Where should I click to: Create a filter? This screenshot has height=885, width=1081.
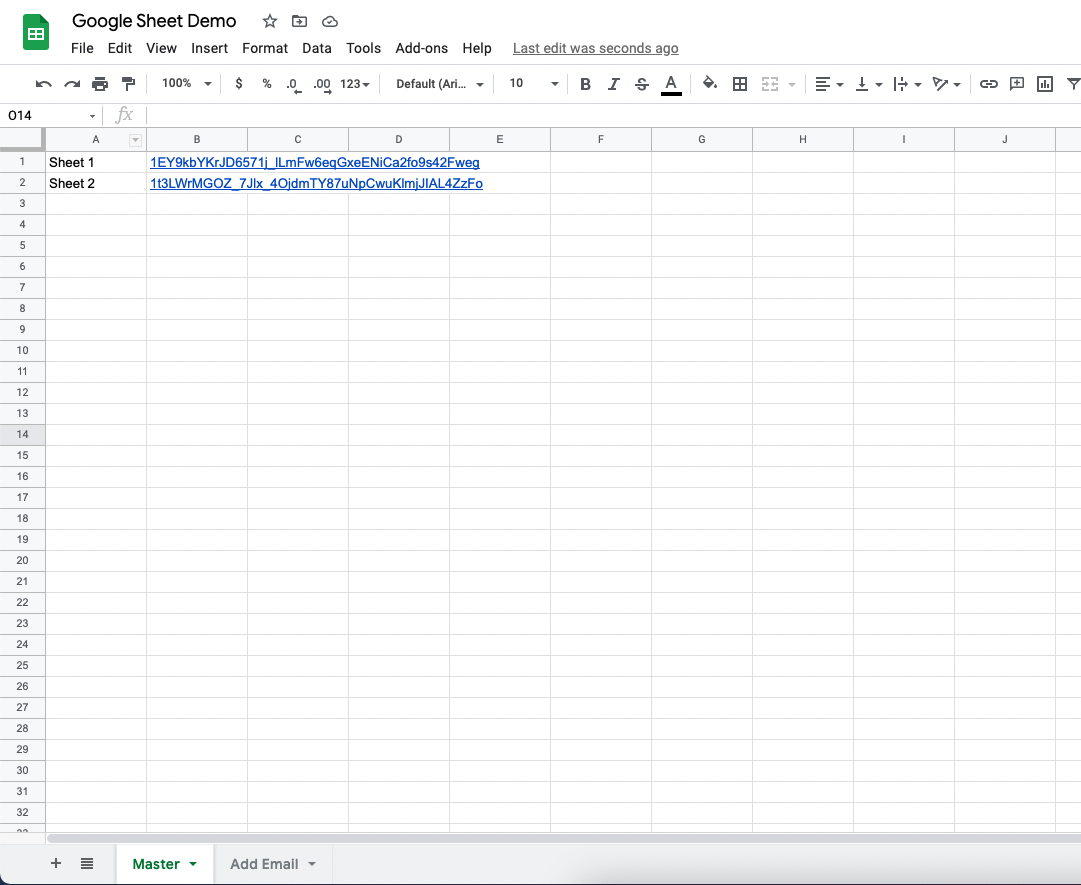pyautogui.click(x=1072, y=84)
